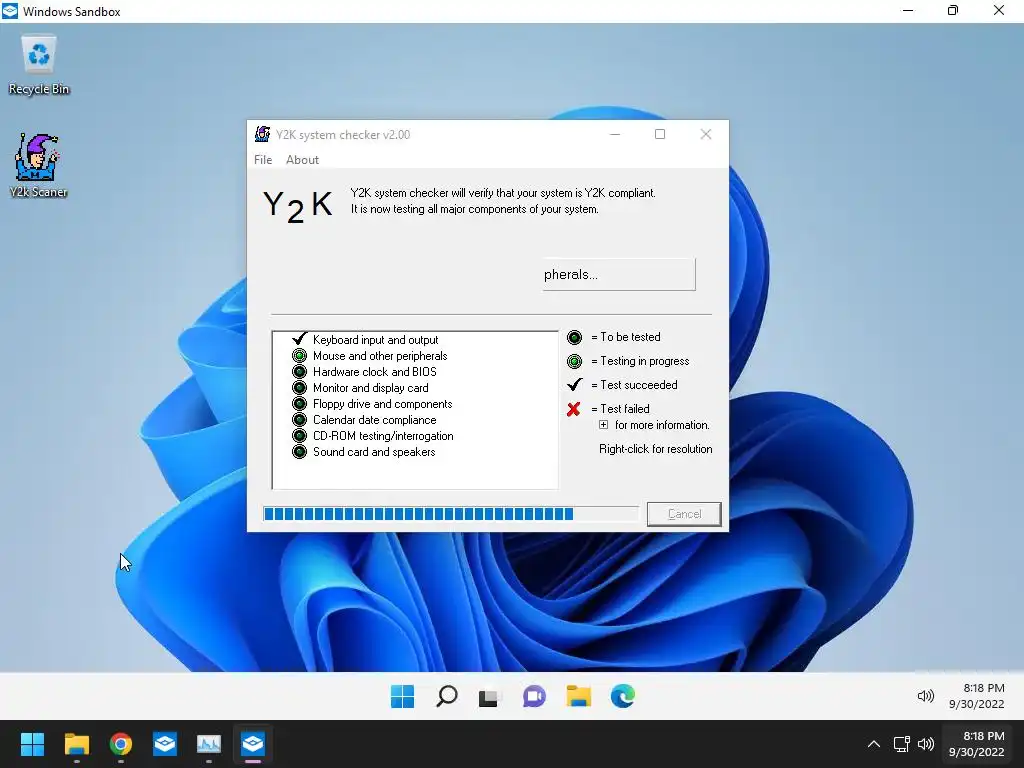This screenshot has width=1024, height=768.
Task: Select 'Monitor and display card' row
Action: (370, 388)
